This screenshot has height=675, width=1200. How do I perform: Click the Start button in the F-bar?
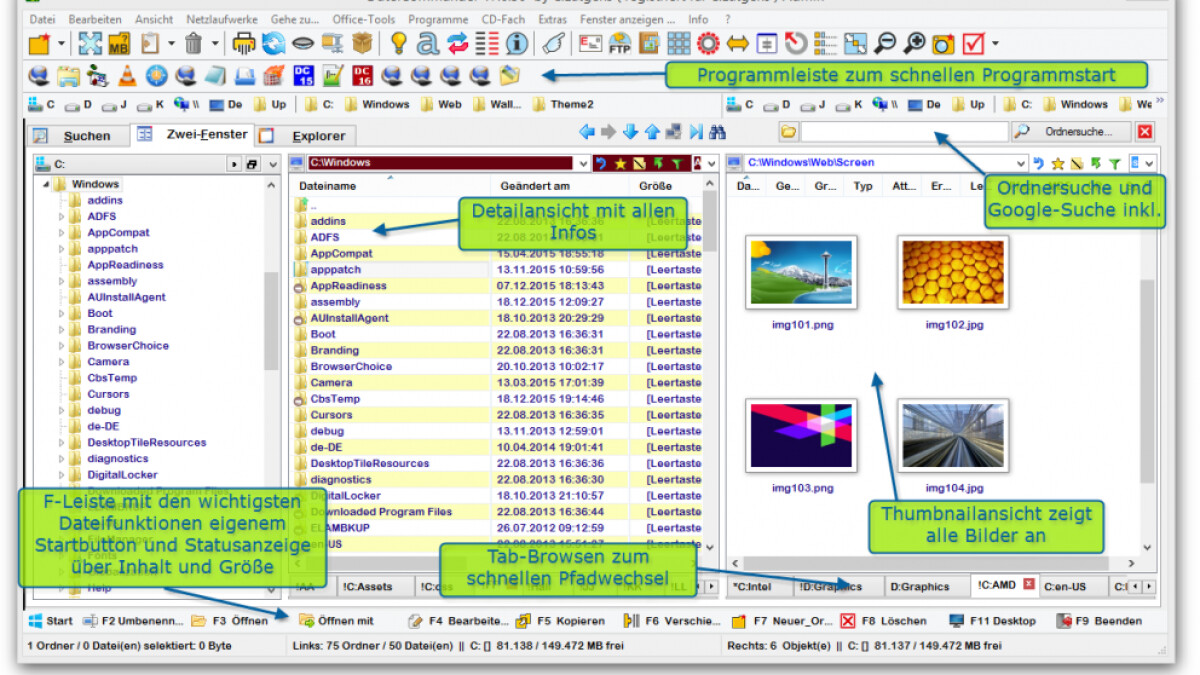pos(51,621)
